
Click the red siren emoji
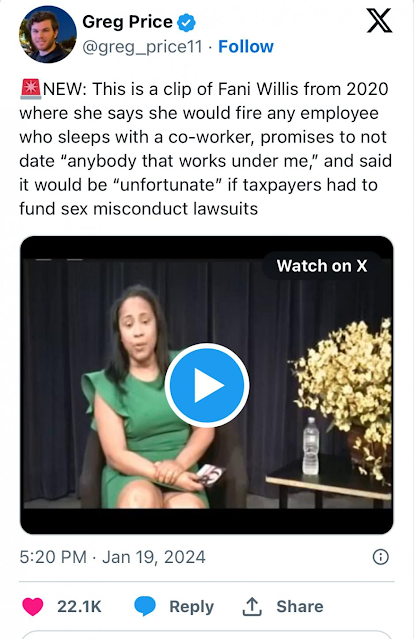point(31,89)
